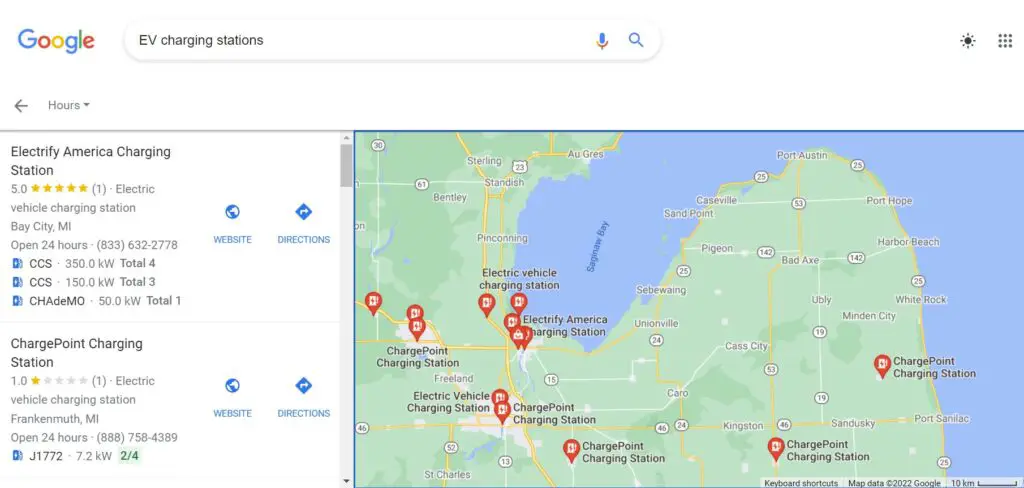Click the J1772 7.2 kW connector icon
The height and width of the screenshot is (488, 1024).
click(x=18, y=456)
